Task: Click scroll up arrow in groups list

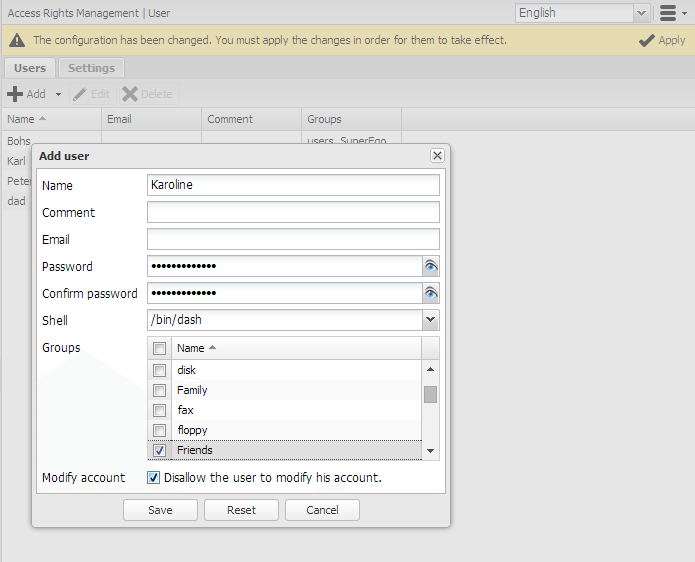Action: [x=430, y=369]
